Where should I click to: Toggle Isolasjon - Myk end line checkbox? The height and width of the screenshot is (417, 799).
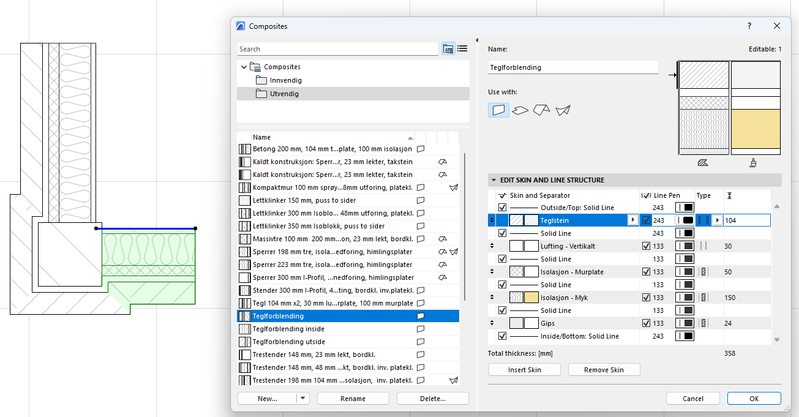(x=646, y=298)
